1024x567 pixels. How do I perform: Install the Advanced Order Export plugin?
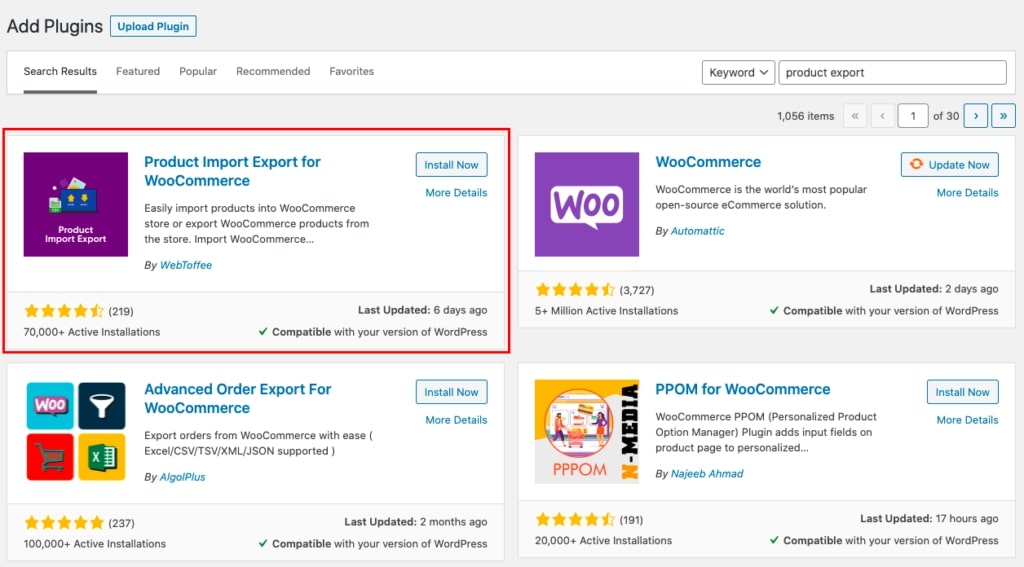451,392
